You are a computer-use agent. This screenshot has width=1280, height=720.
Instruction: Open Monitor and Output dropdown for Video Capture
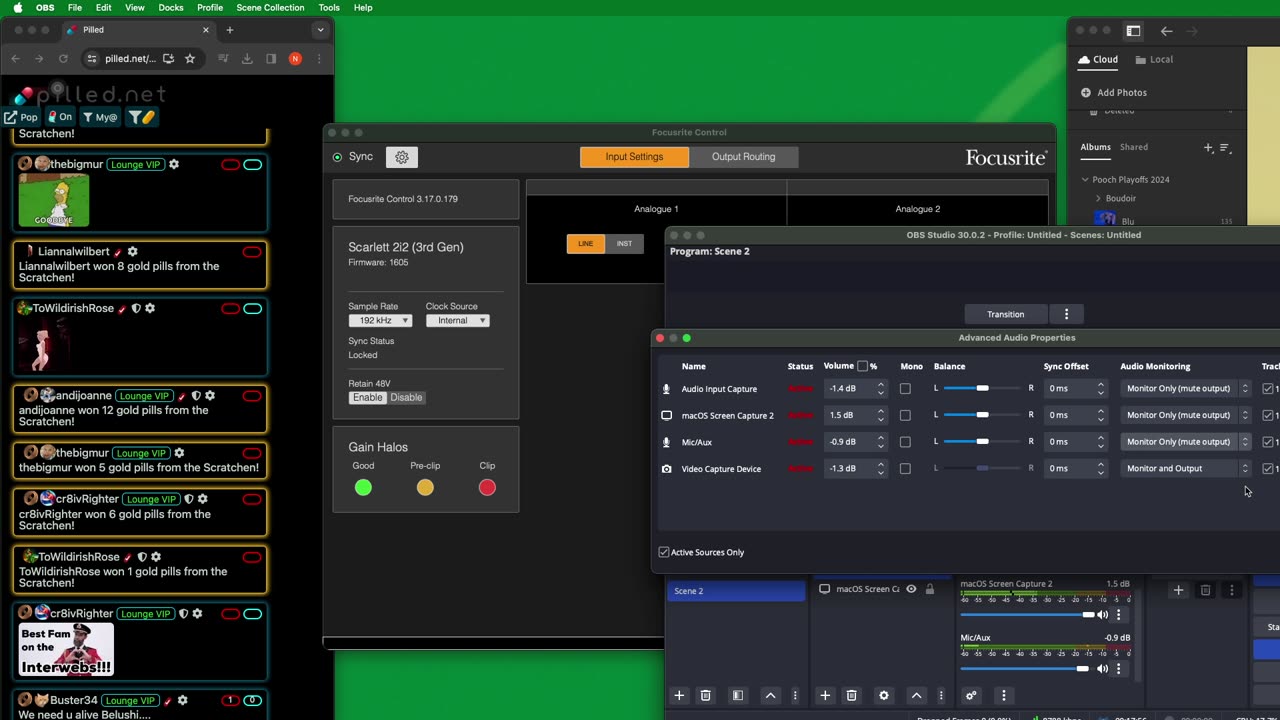[1186, 468]
